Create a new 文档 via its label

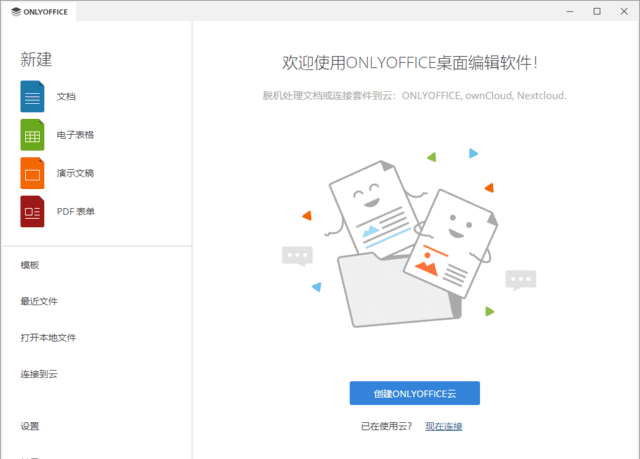coord(66,97)
